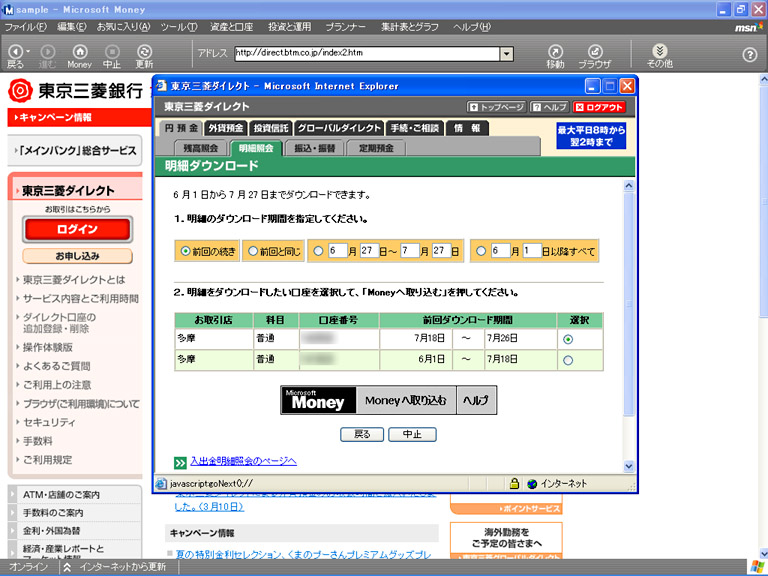Click the start month field showing 6
Viewport: 768px width, 576px height.
[337, 251]
